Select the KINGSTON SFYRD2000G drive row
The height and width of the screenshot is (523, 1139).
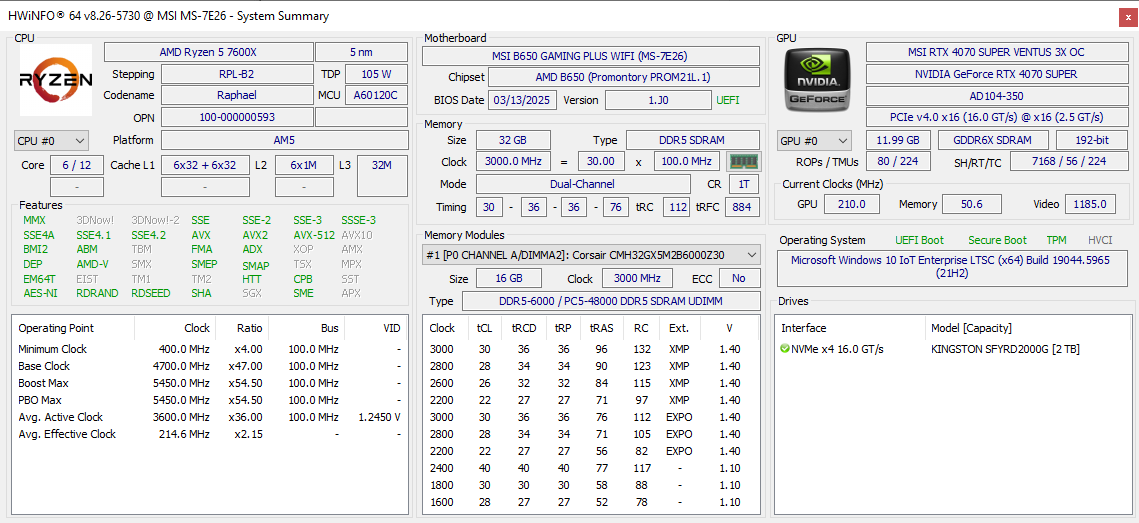coord(952,349)
